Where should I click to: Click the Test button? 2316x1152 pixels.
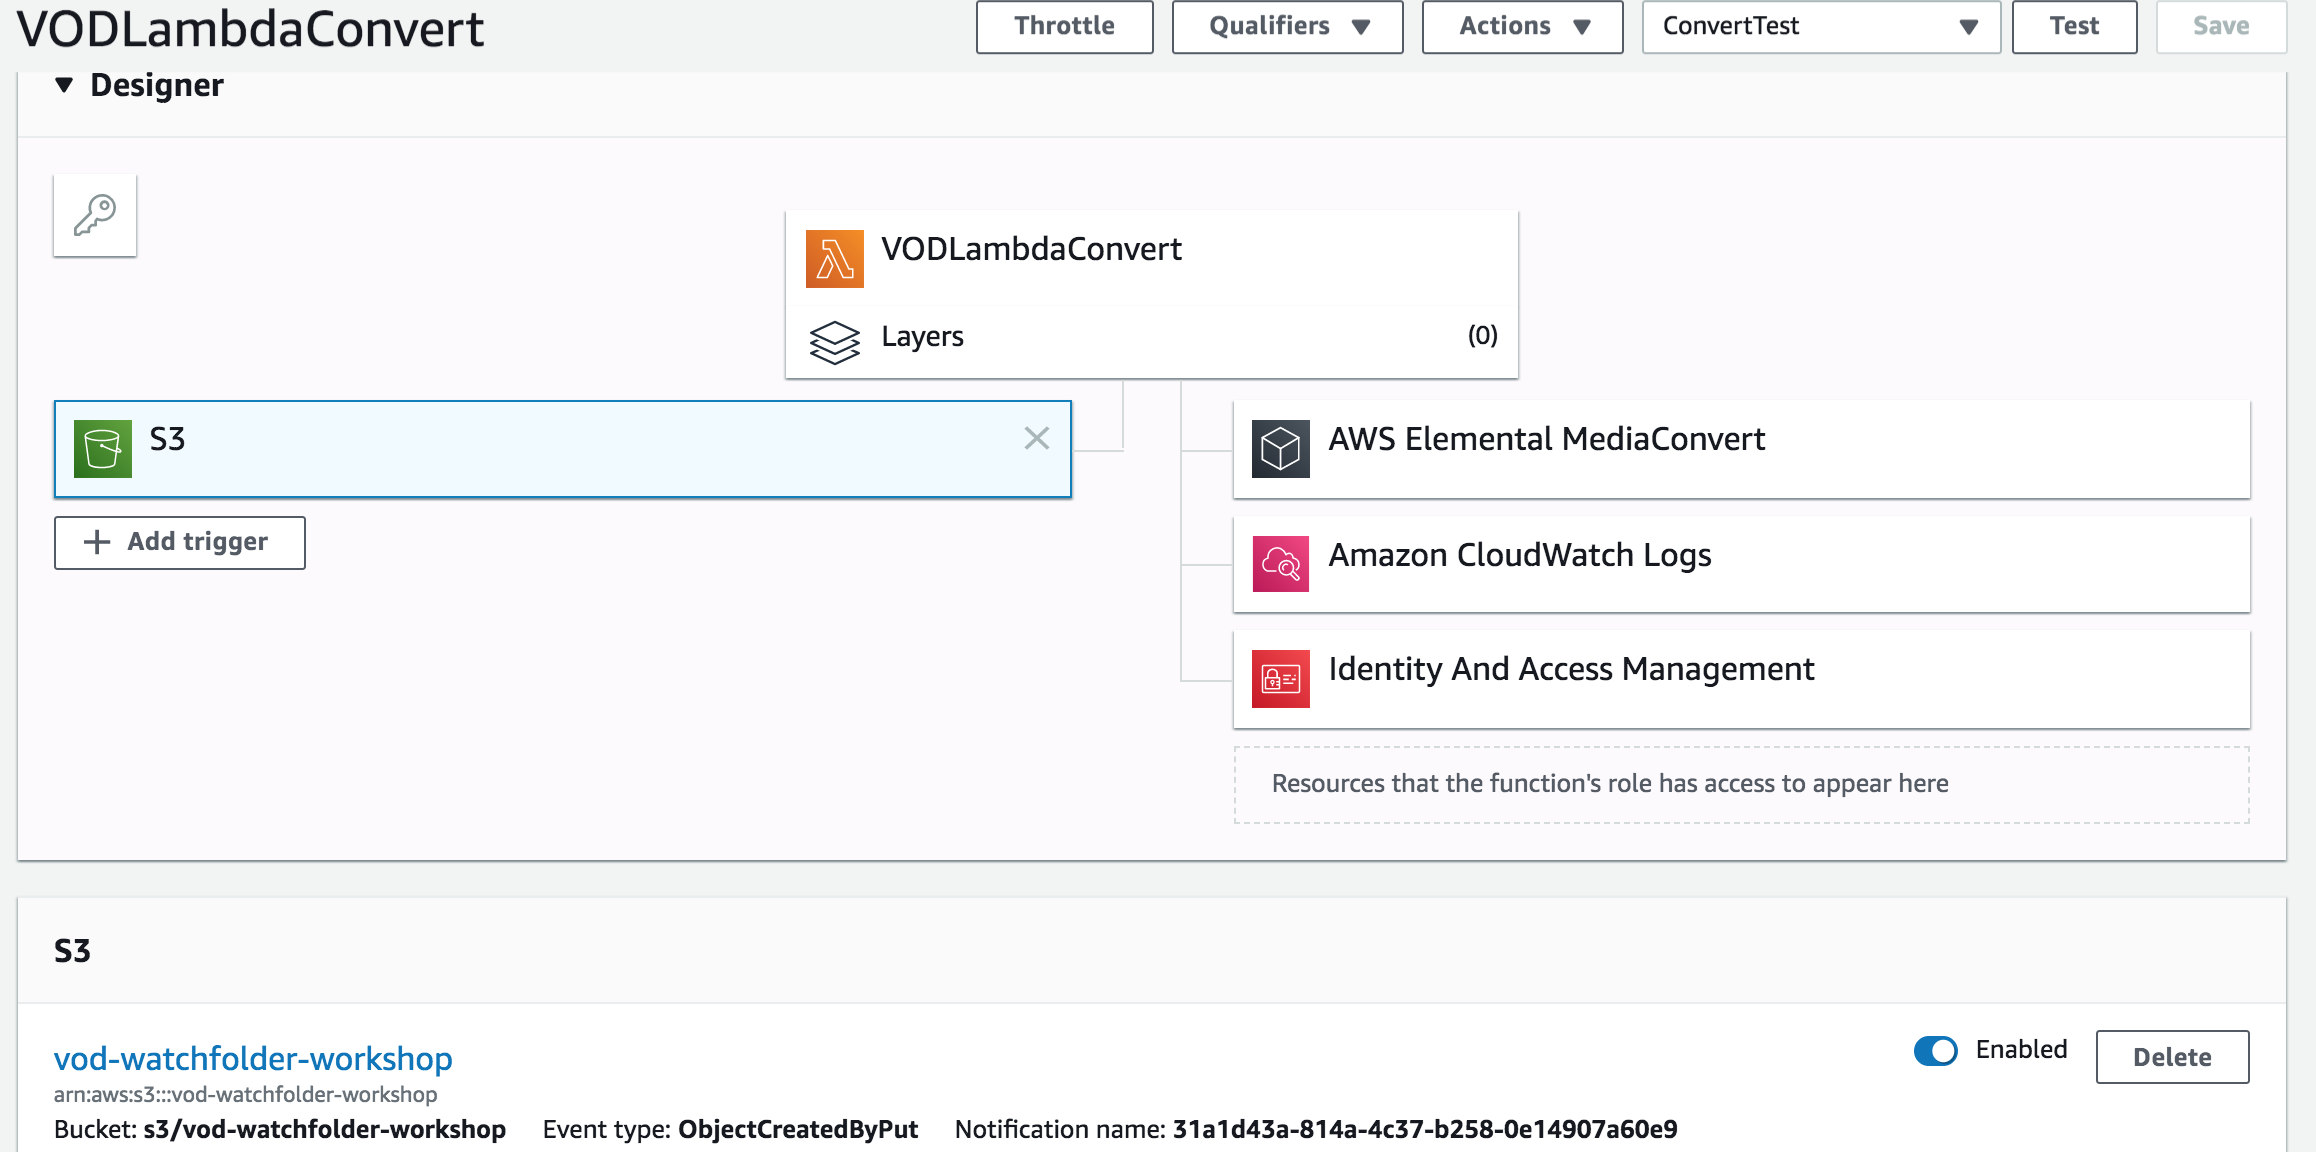coord(2074,27)
